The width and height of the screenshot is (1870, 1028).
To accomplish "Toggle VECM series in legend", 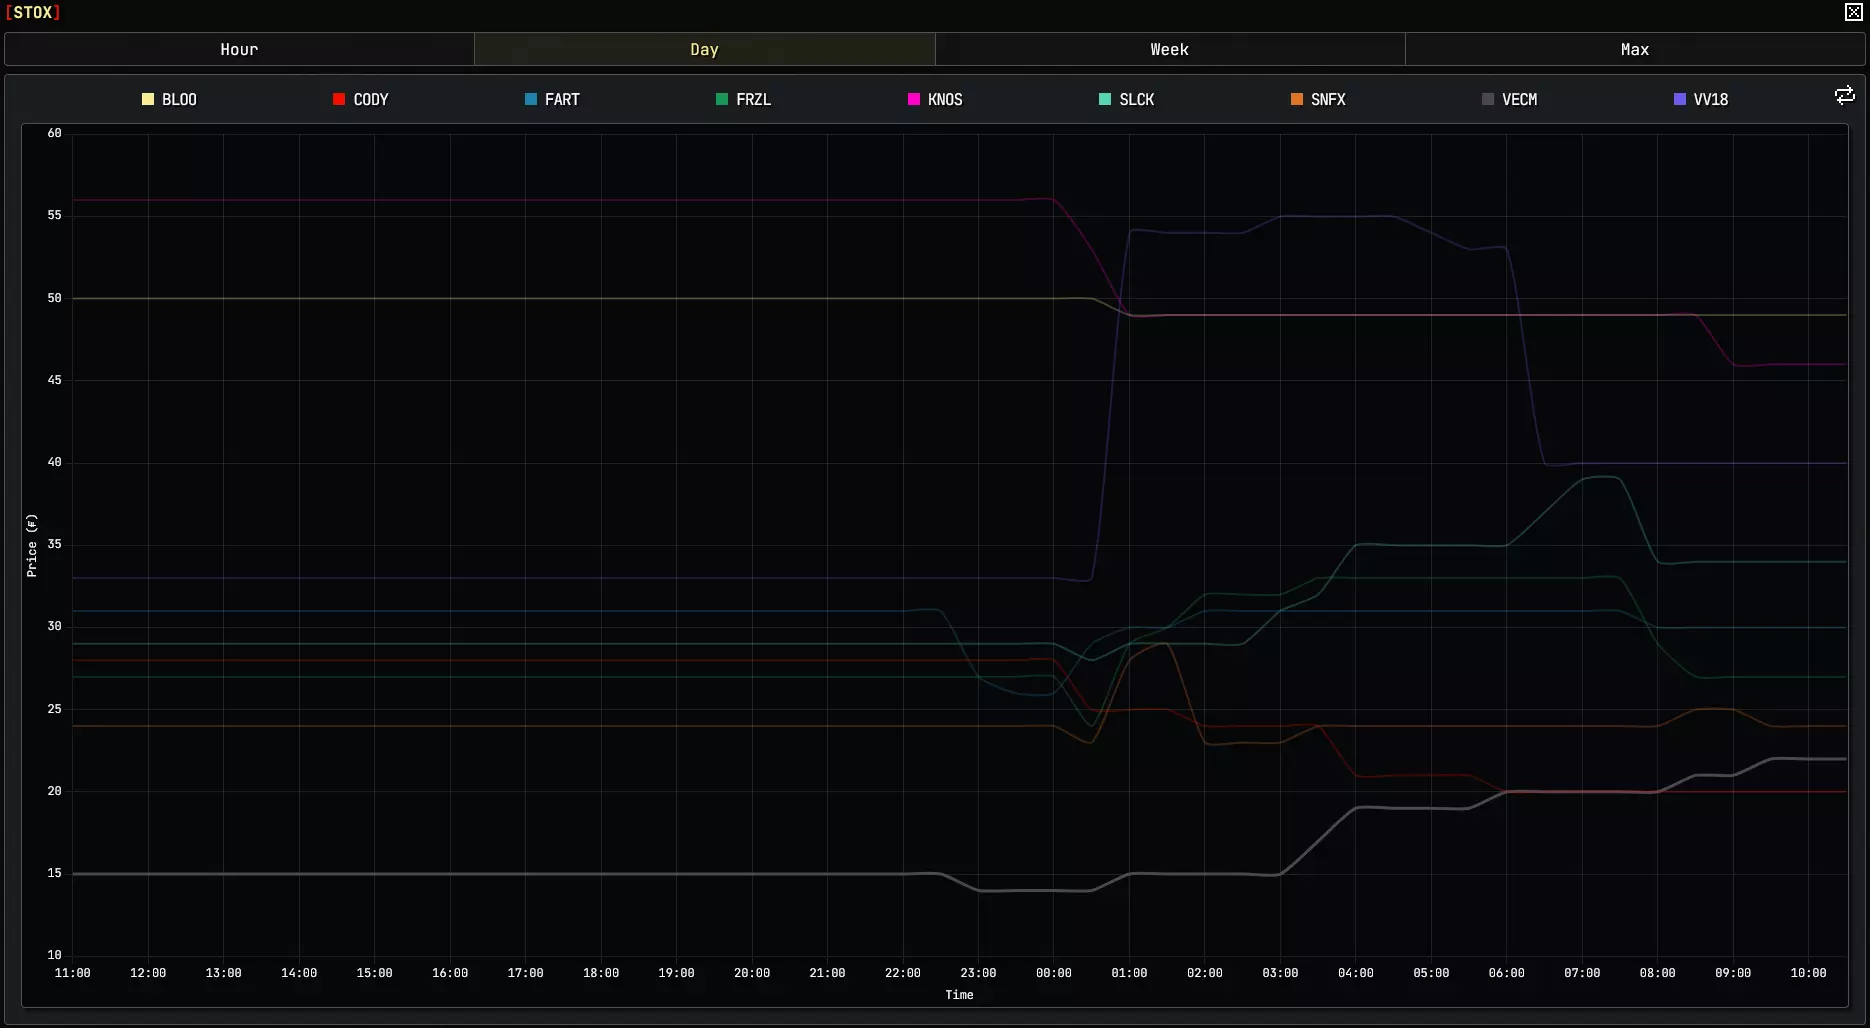I will [1510, 99].
